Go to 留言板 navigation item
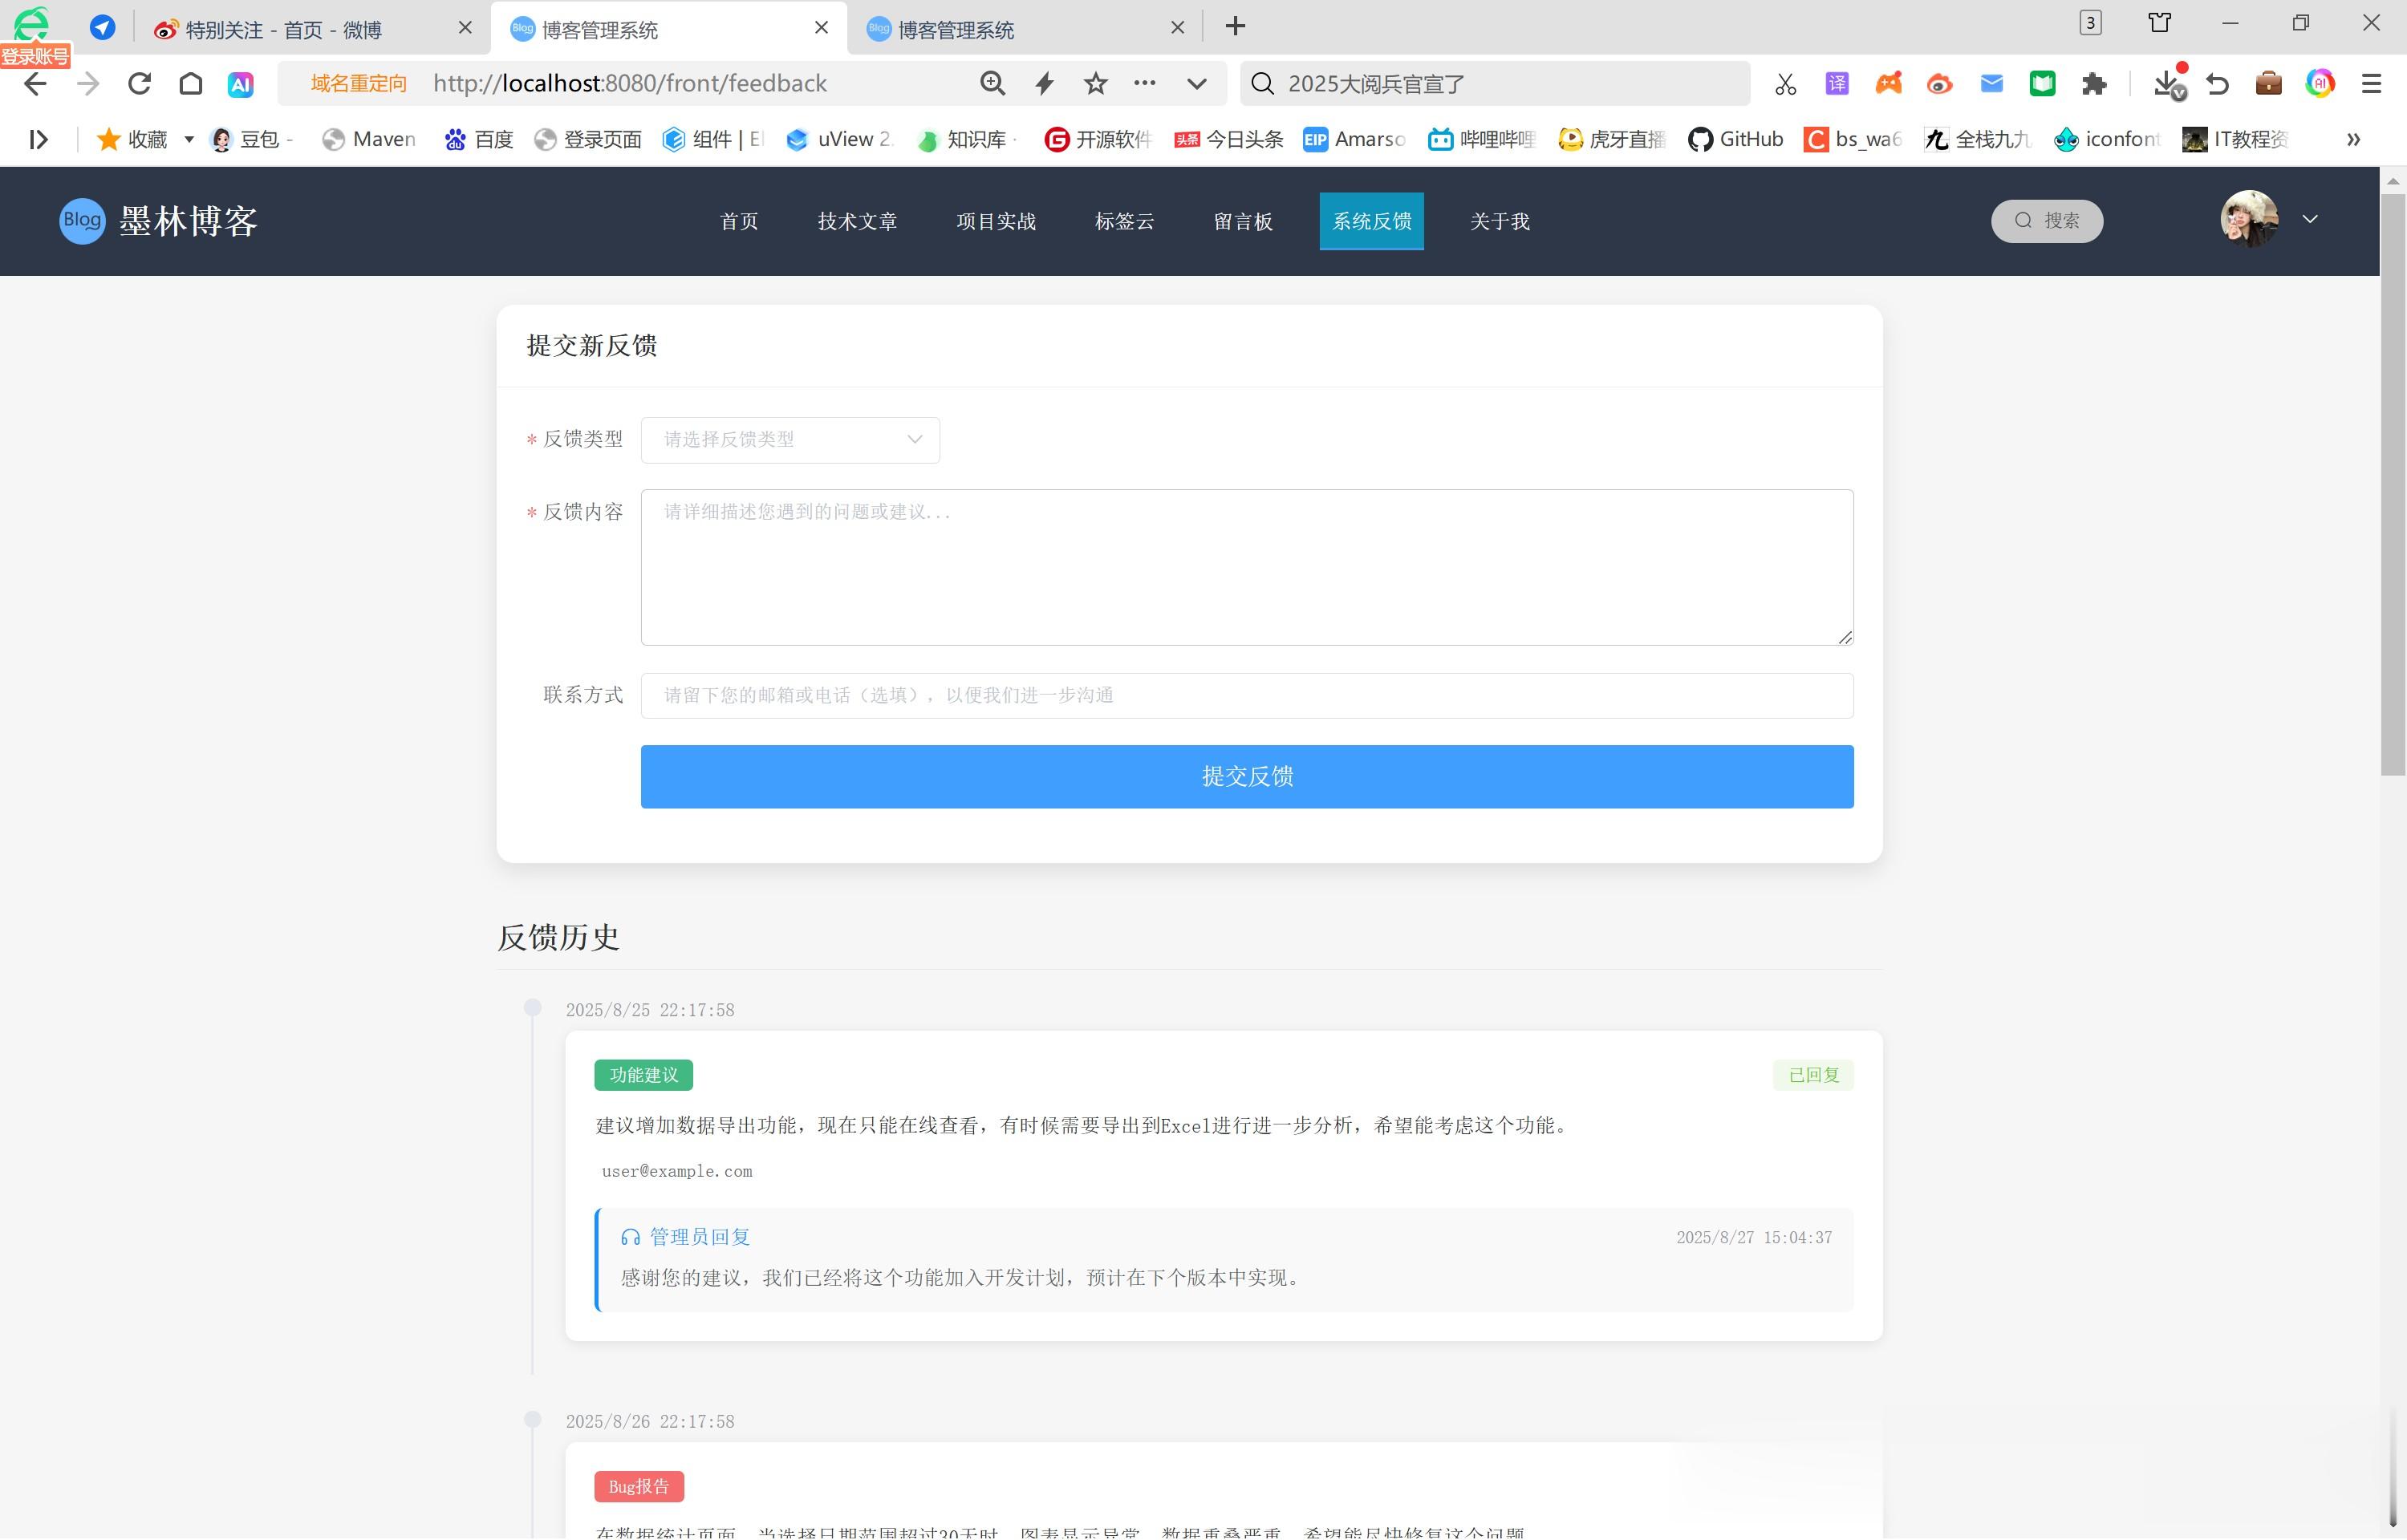2407x1540 pixels. click(x=1242, y=221)
